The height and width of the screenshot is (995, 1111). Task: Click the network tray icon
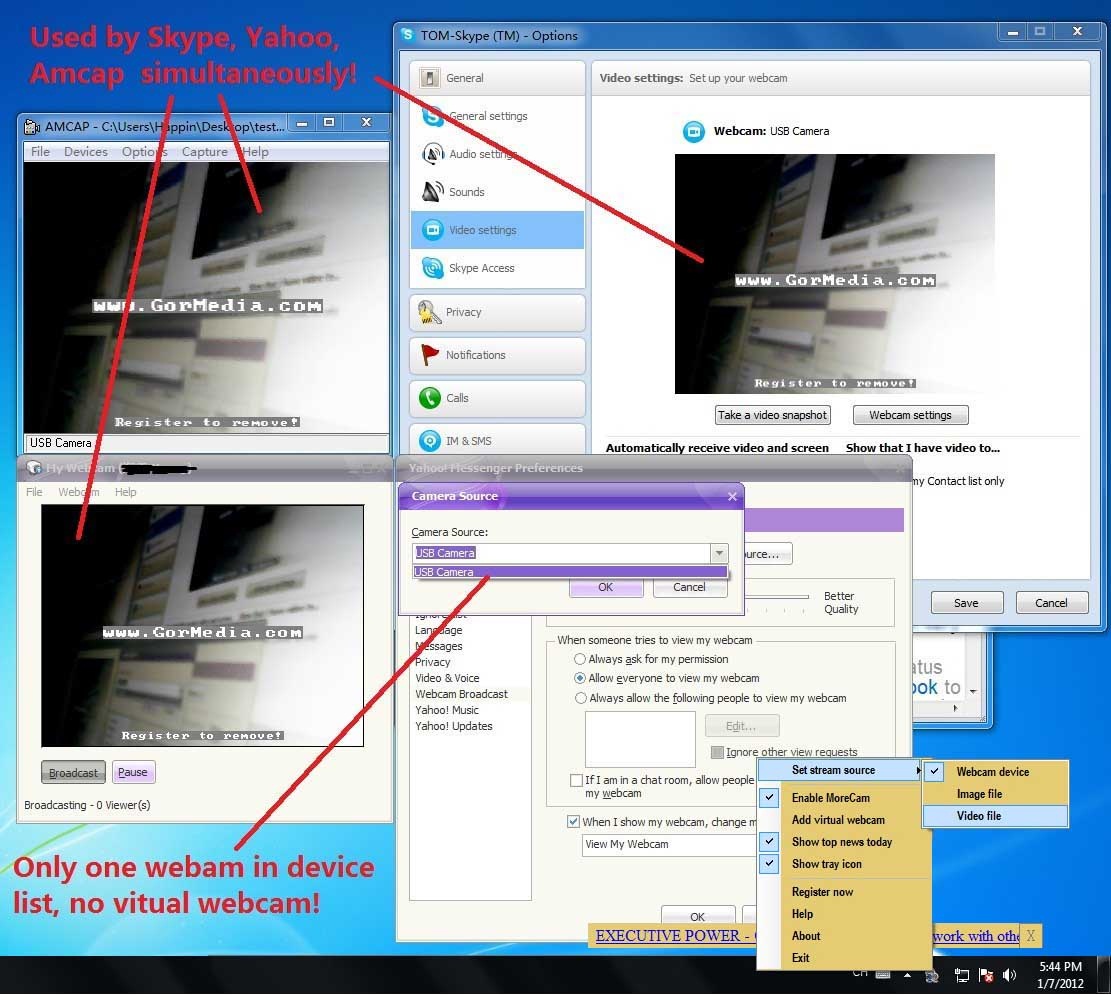pos(961,975)
